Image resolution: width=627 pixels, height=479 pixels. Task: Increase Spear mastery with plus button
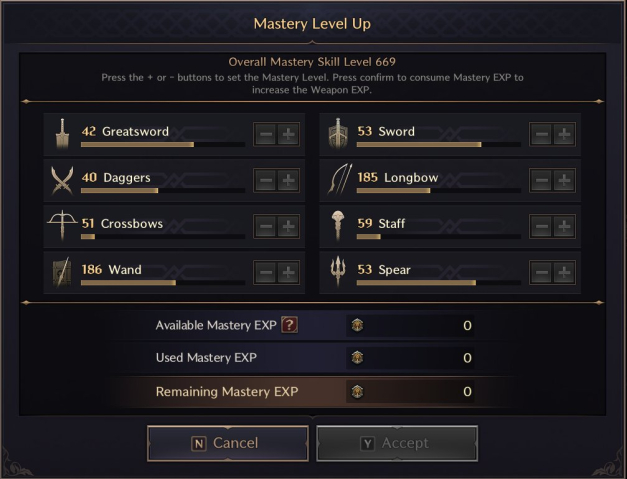(564, 273)
